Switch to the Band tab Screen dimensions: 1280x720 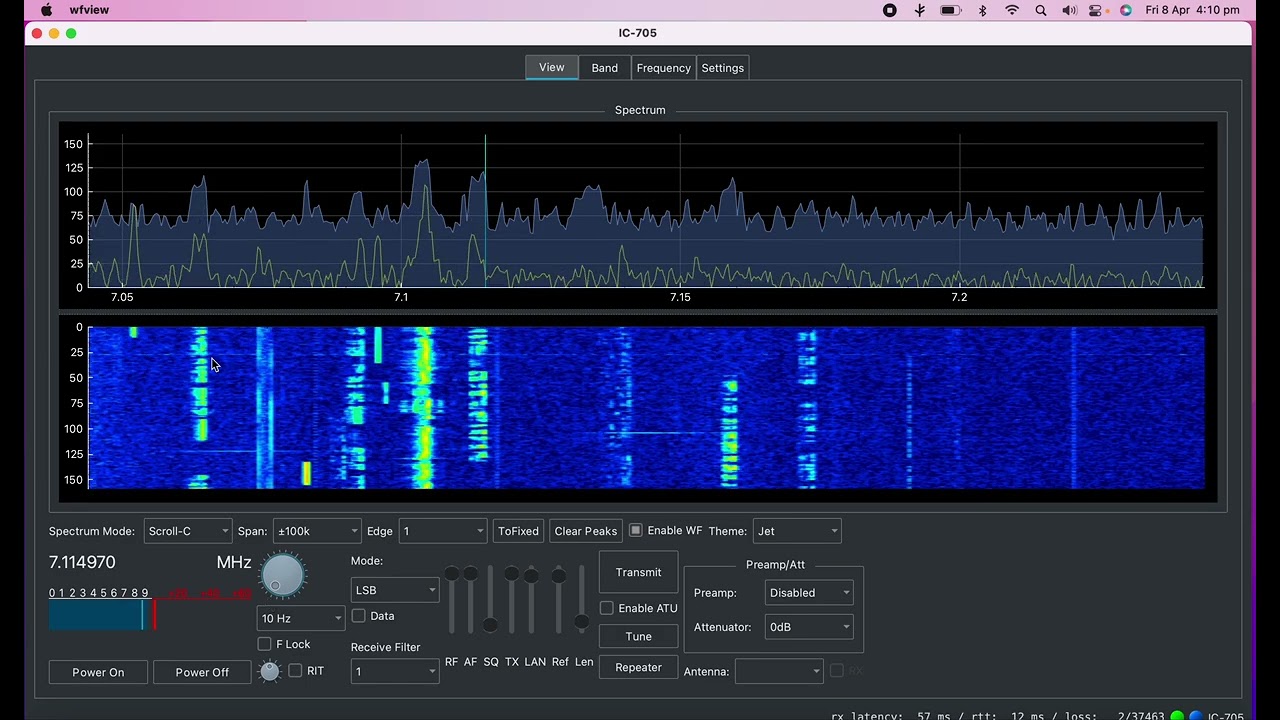(604, 68)
